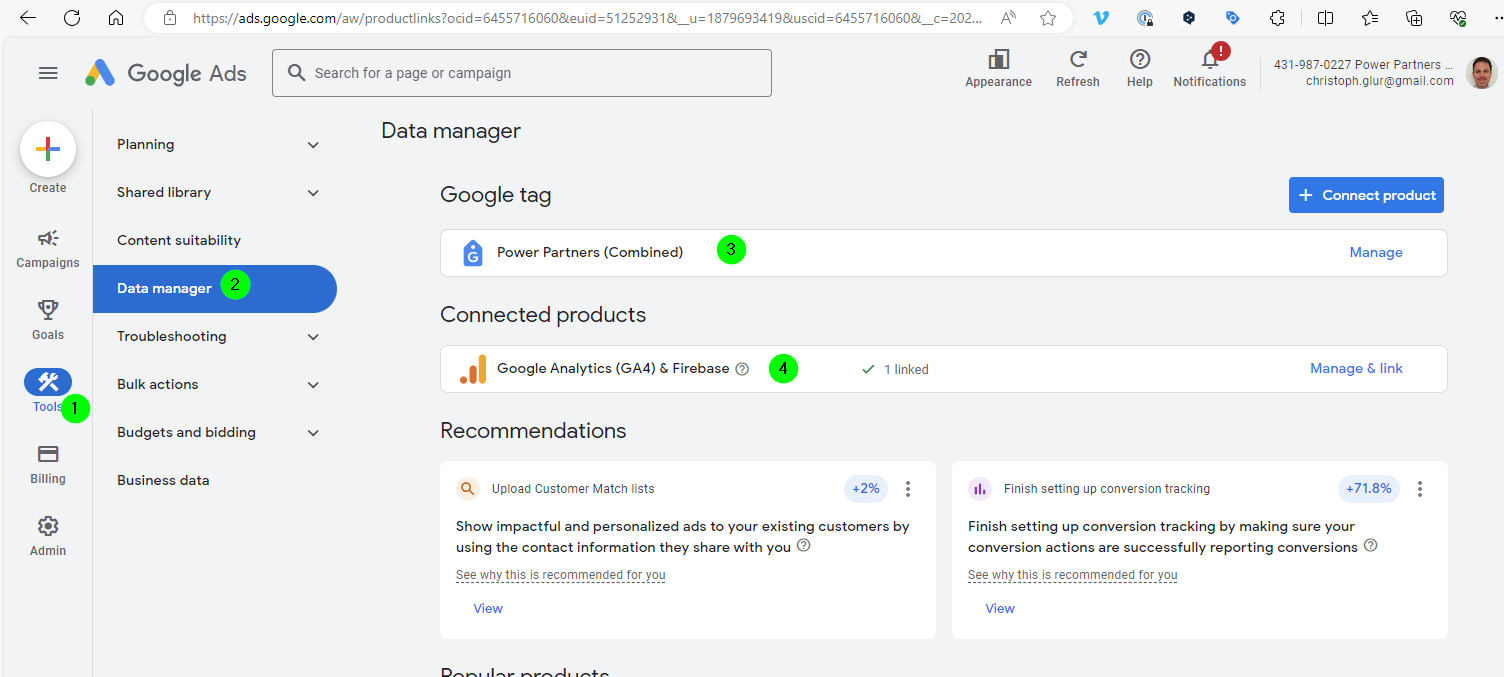Open more options on conversion tracking card
The height and width of the screenshot is (677, 1504).
1420,489
